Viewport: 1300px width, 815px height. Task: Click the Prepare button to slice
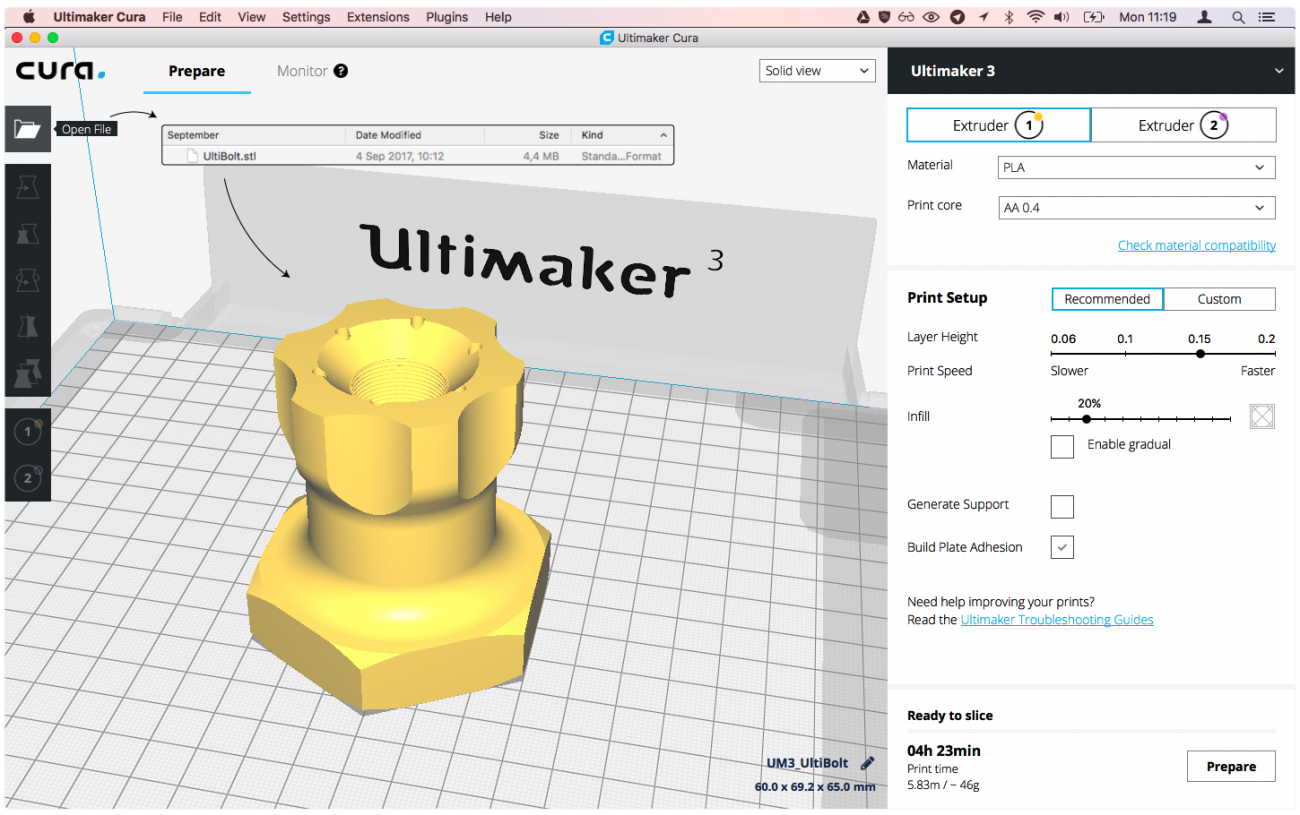click(x=1231, y=766)
